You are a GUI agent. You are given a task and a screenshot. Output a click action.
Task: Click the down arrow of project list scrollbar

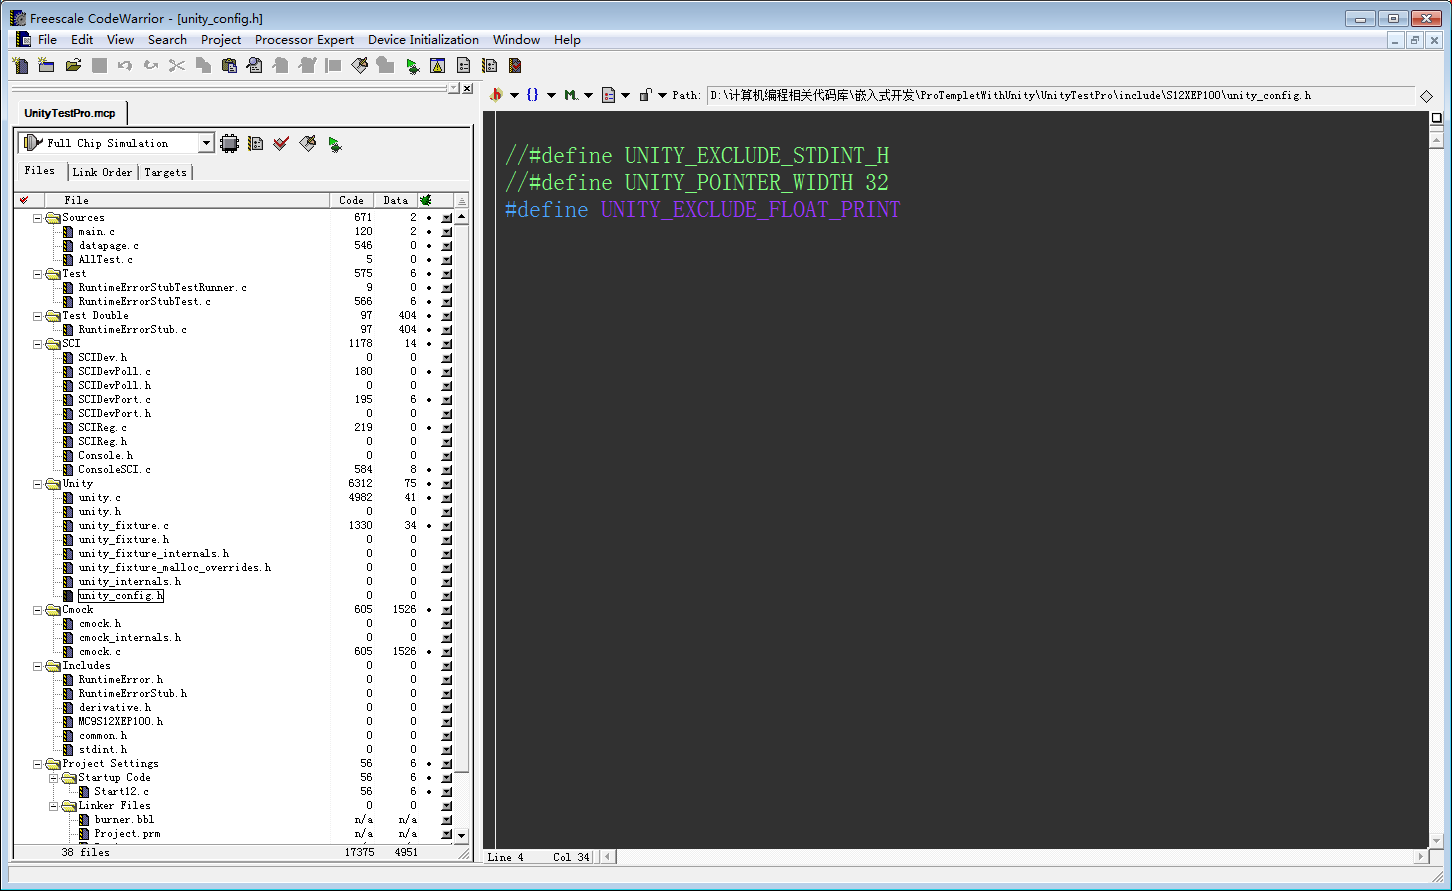click(x=461, y=835)
